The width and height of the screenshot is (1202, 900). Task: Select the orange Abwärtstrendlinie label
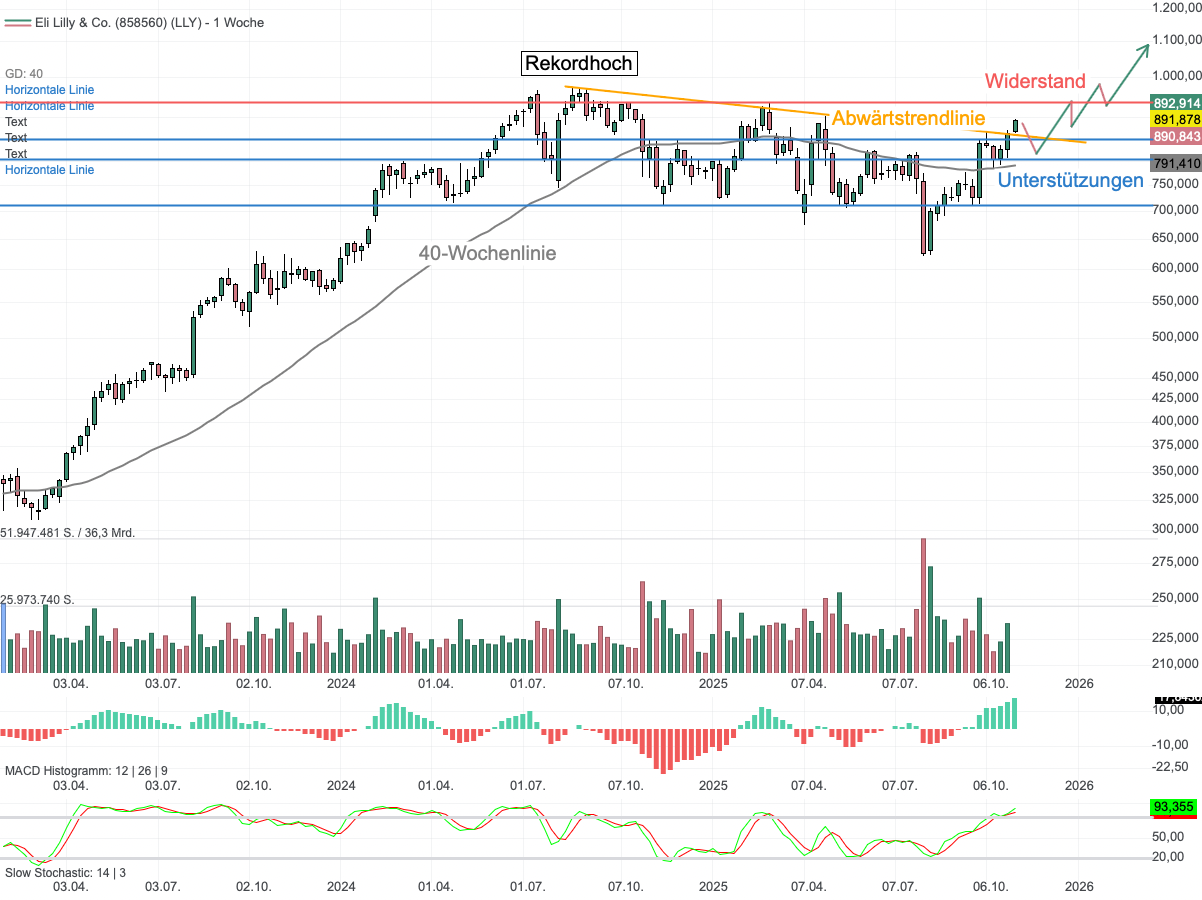point(909,118)
